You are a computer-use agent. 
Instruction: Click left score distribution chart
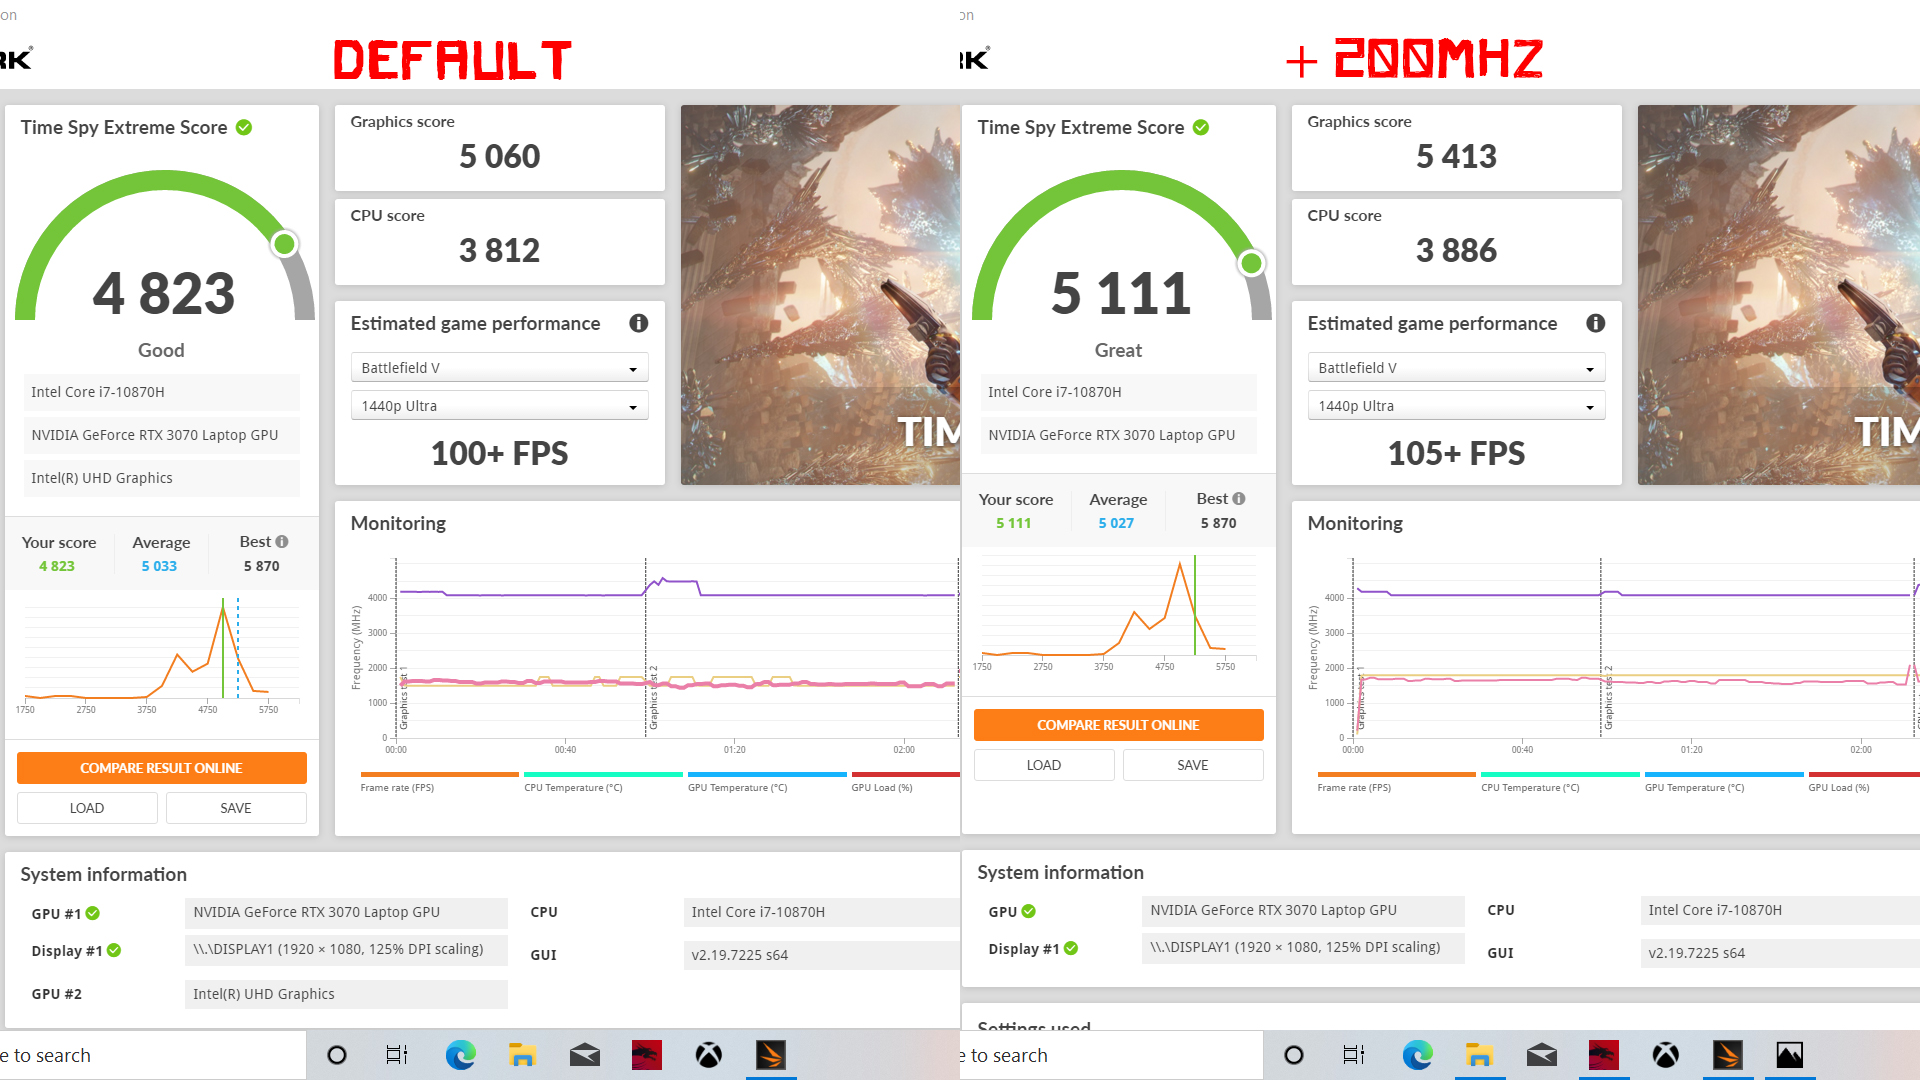coord(161,655)
